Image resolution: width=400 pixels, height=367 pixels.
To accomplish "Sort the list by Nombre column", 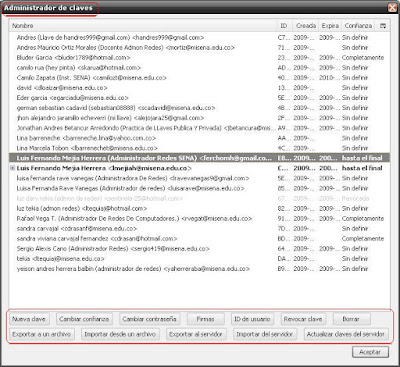I will (x=144, y=26).
